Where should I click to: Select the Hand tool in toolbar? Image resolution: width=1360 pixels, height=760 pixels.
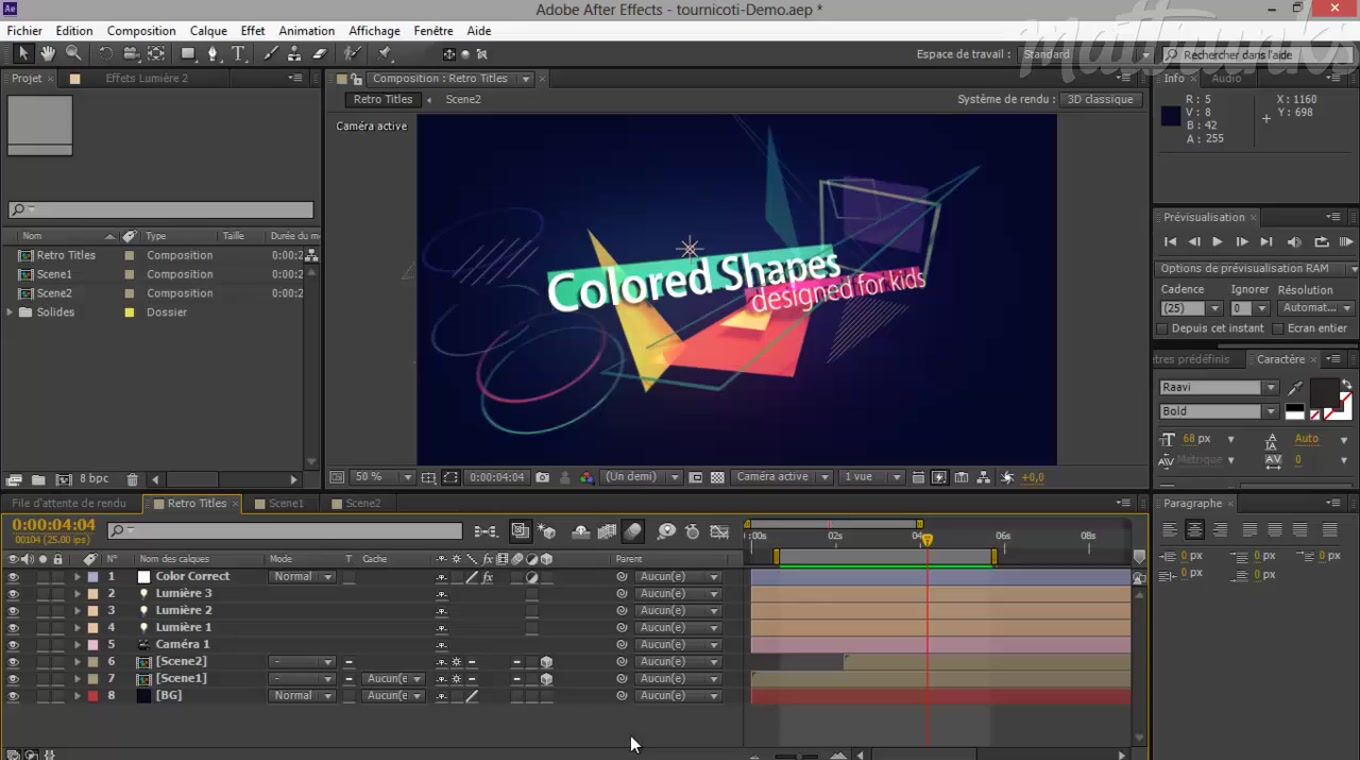[x=48, y=54]
